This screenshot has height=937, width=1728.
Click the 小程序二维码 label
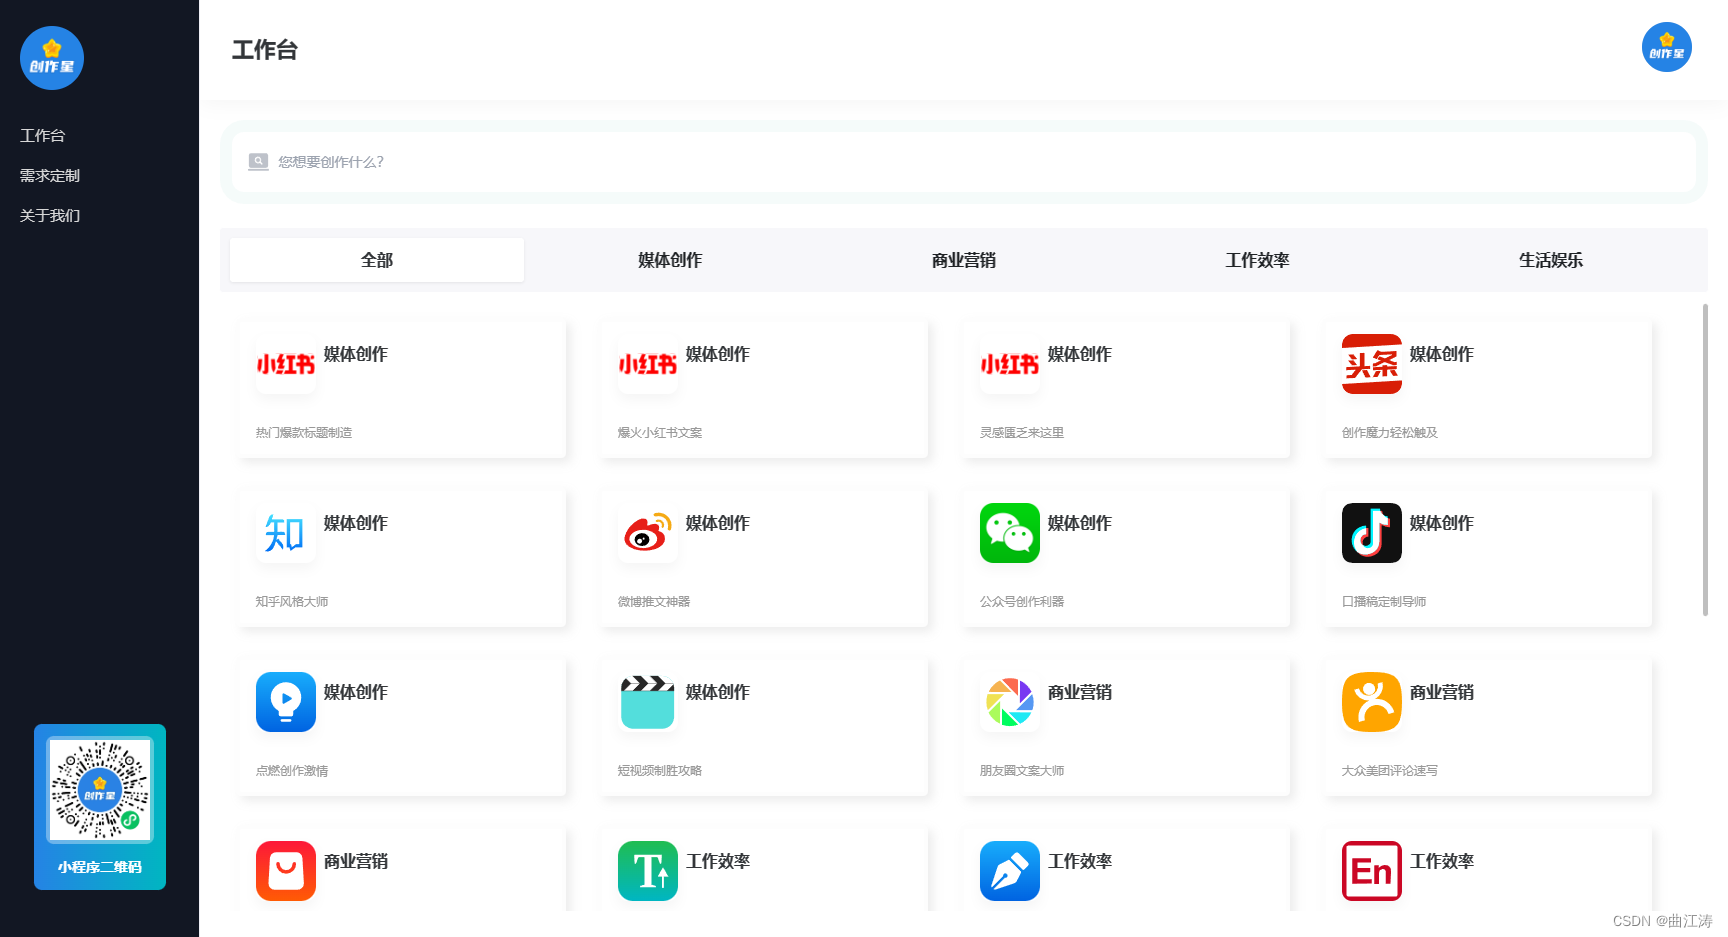[100, 867]
